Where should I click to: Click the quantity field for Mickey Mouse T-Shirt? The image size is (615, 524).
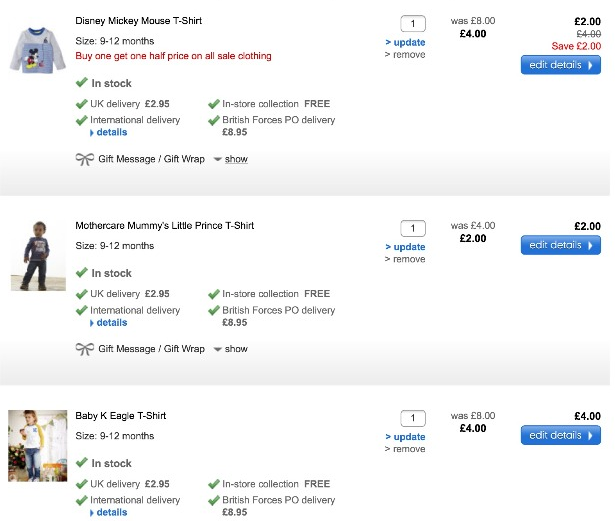412,24
